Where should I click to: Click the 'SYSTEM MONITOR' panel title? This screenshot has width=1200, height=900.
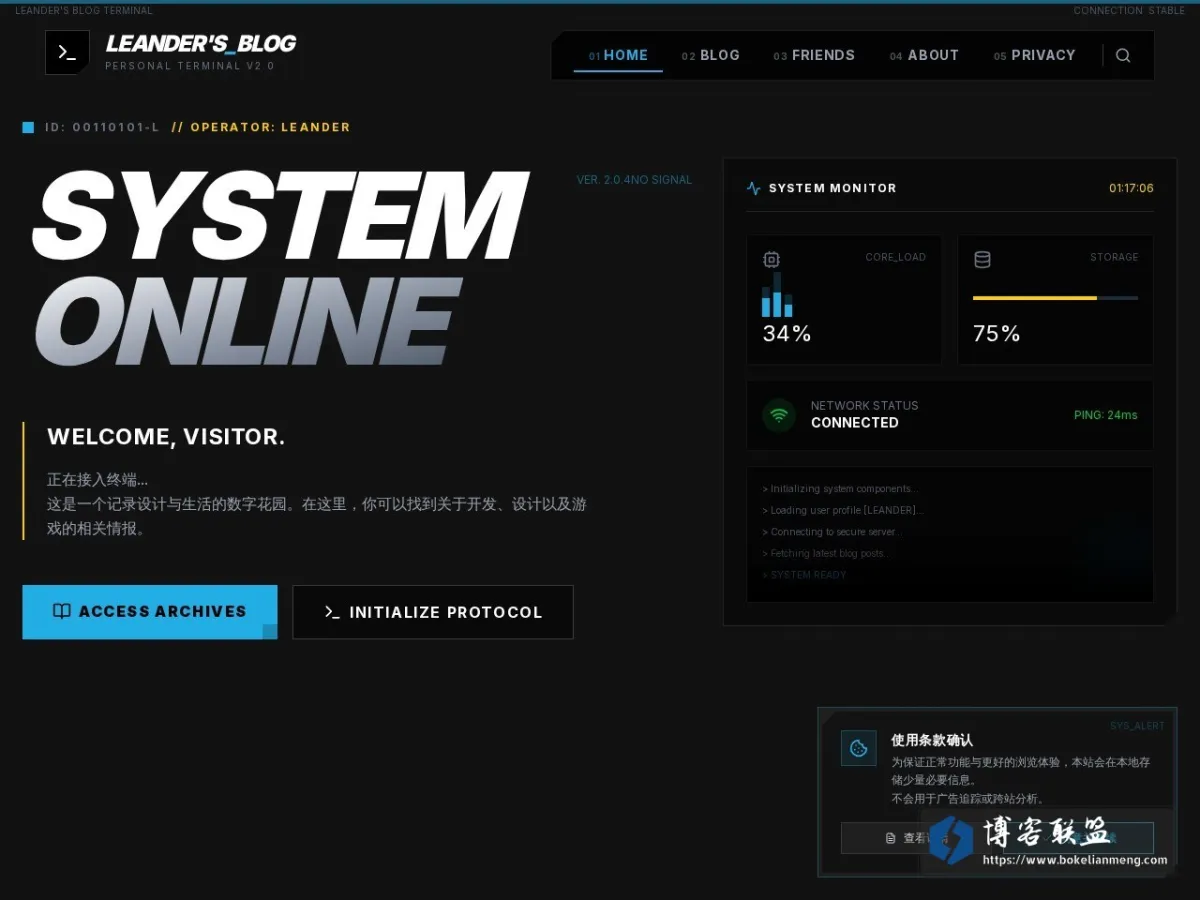pos(833,188)
